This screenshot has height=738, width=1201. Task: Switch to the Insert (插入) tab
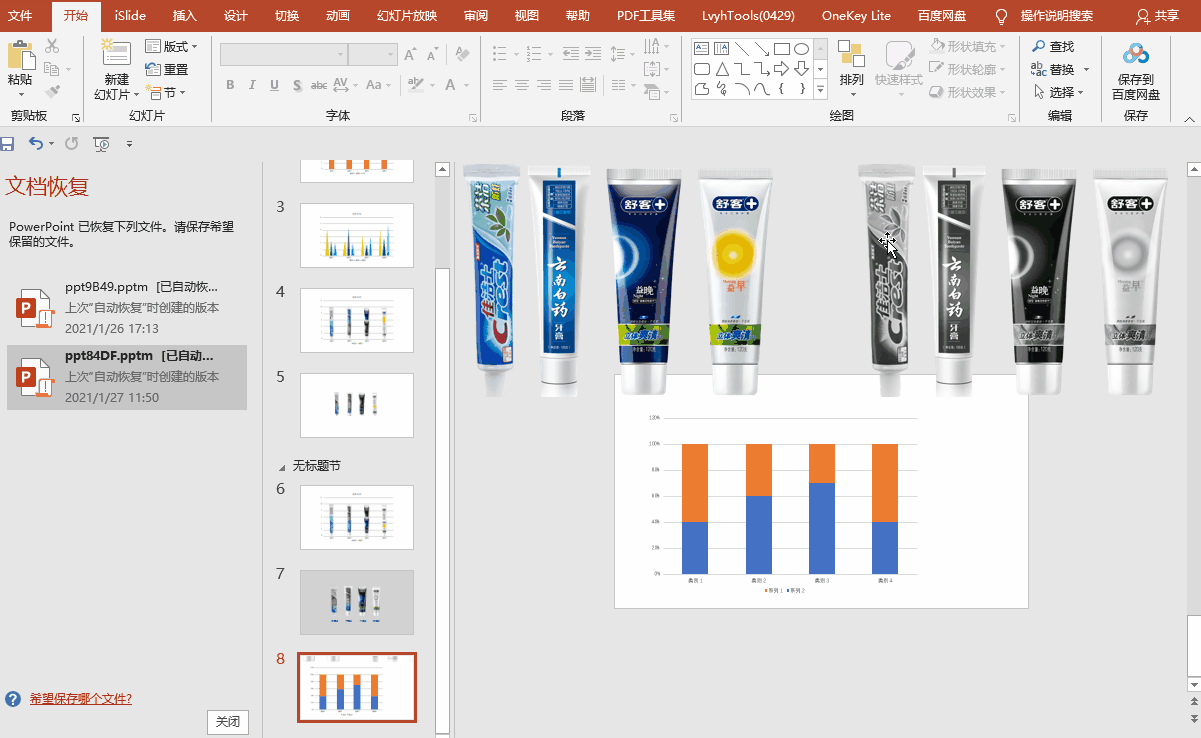click(x=184, y=16)
